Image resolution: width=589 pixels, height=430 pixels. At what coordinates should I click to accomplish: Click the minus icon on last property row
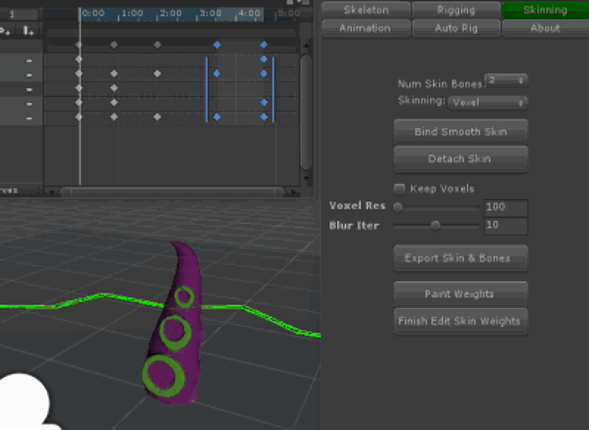click(29, 118)
